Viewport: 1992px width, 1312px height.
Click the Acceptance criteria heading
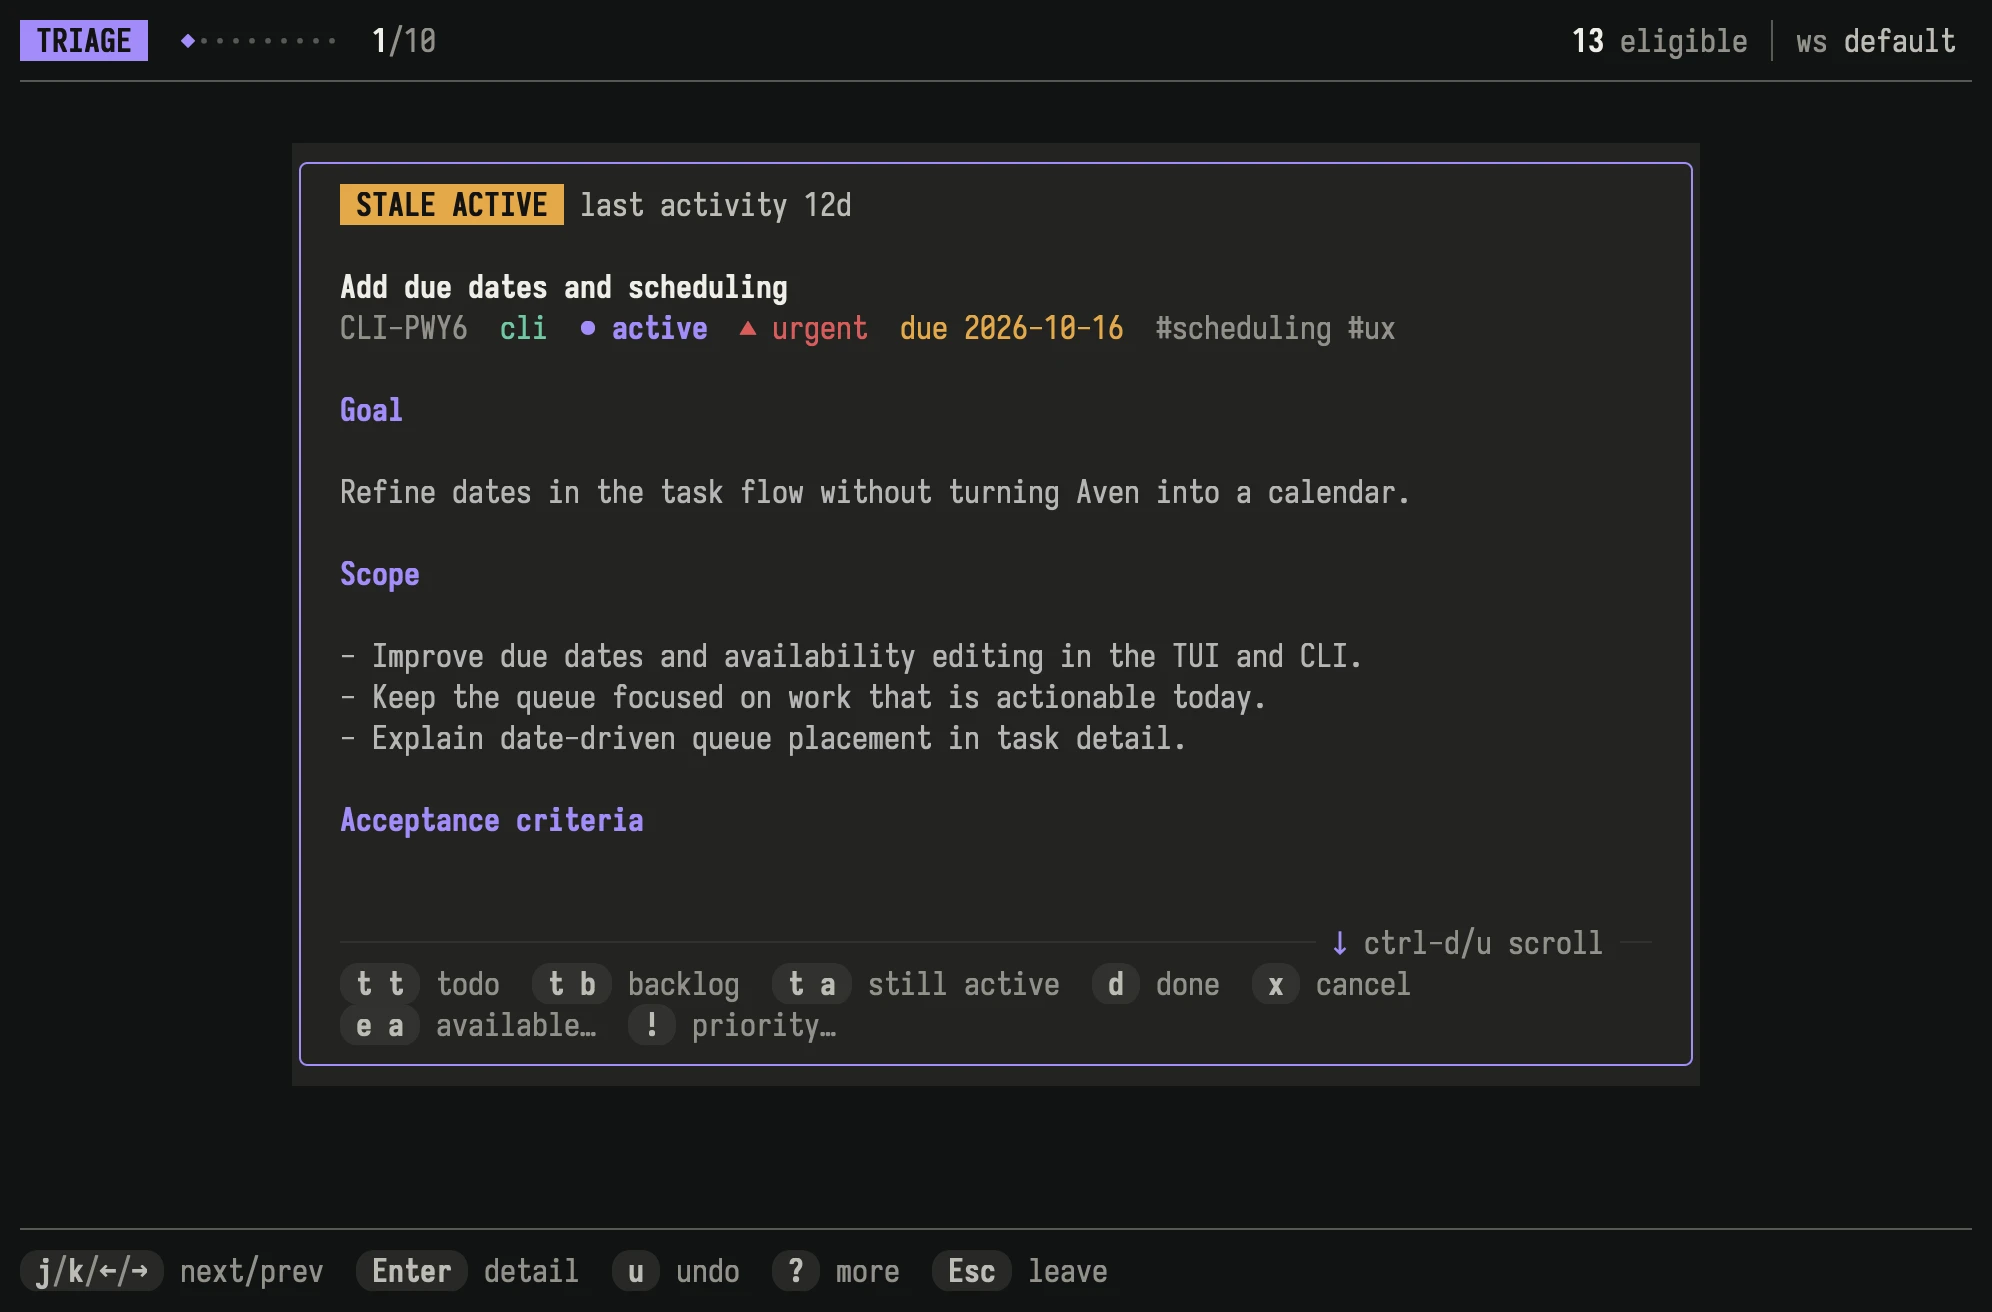coord(492,820)
